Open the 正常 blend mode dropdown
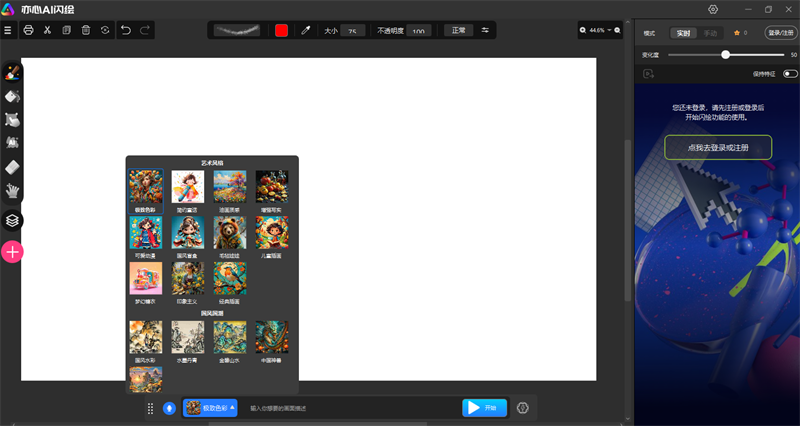Viewport: 800px width, 426px height. tap(459, 31)
